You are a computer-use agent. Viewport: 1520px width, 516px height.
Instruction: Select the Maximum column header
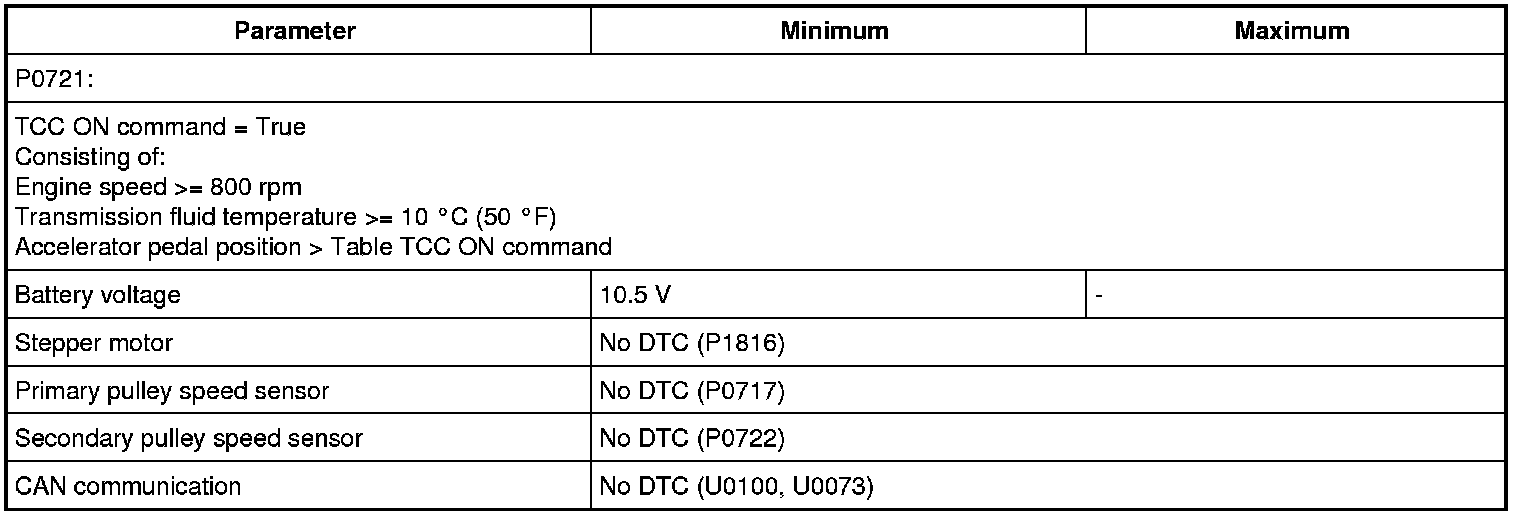pyautogui.click(x=1292, y=31)
